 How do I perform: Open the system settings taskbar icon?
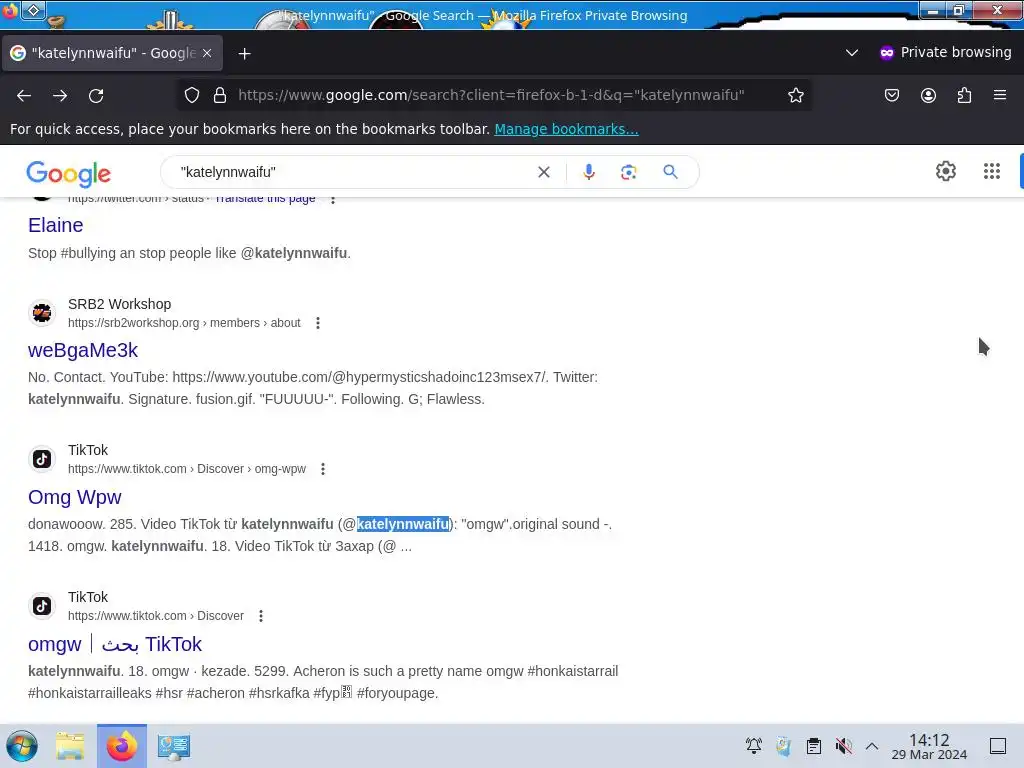pyautogui.click(x=174, y=746)
